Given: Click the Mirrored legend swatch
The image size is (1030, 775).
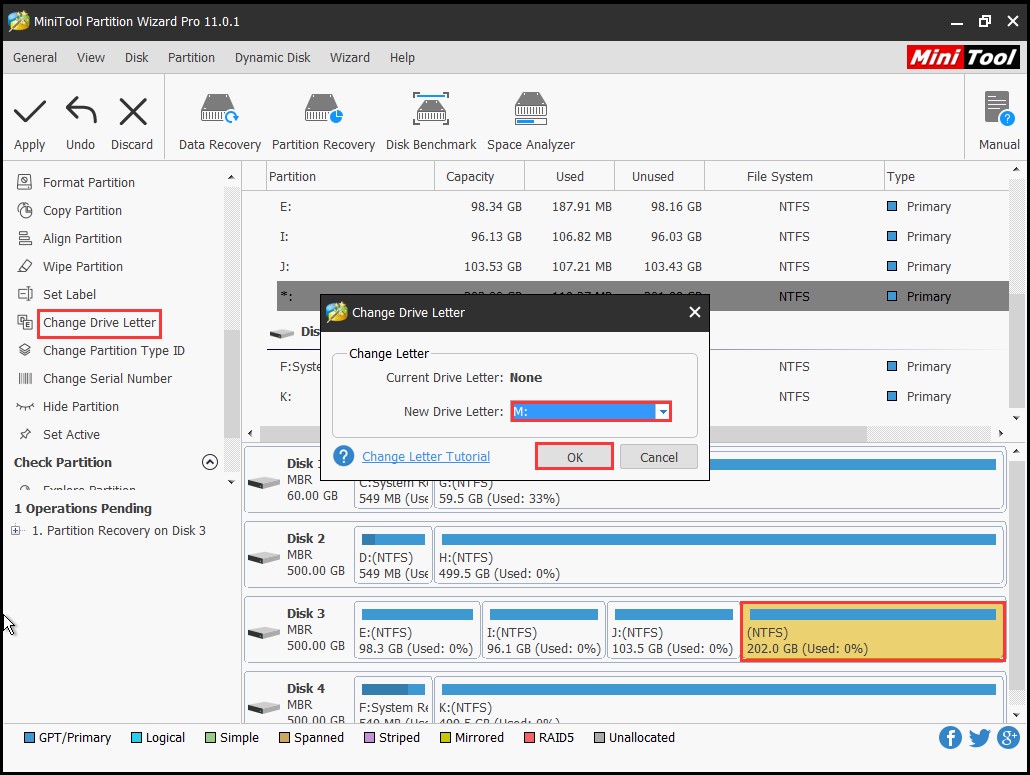Looking at the screenshot, I should 445,738.
